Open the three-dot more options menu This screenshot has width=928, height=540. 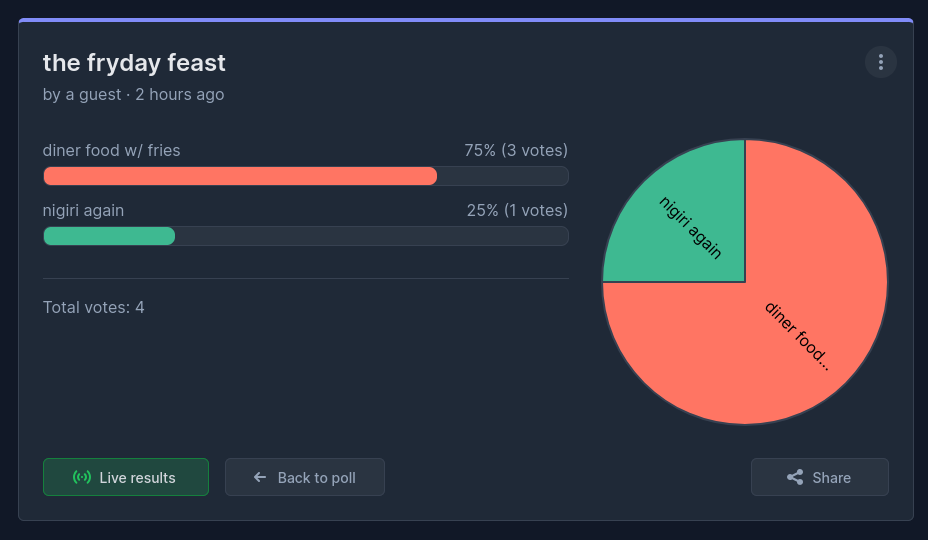880,62
